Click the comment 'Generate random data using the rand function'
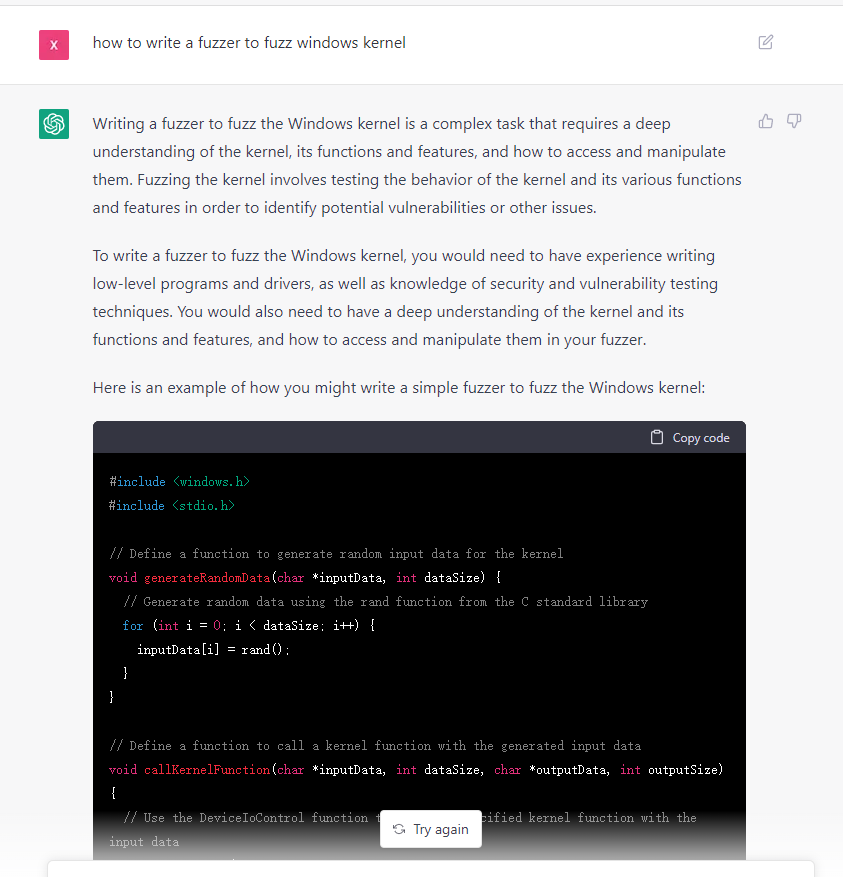 [x=385, y=602]
